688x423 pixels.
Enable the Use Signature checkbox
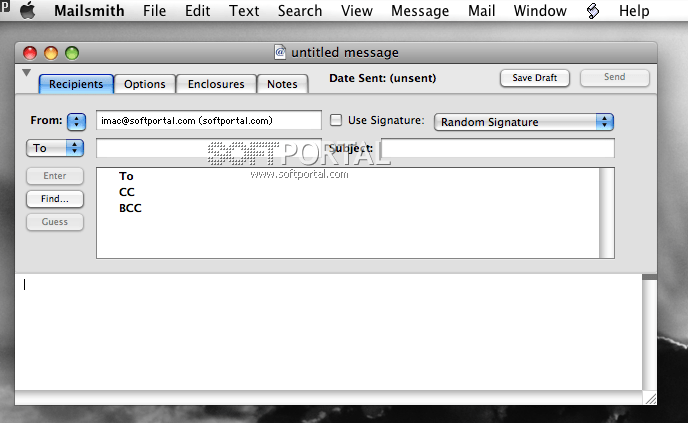tap(336, 120)
